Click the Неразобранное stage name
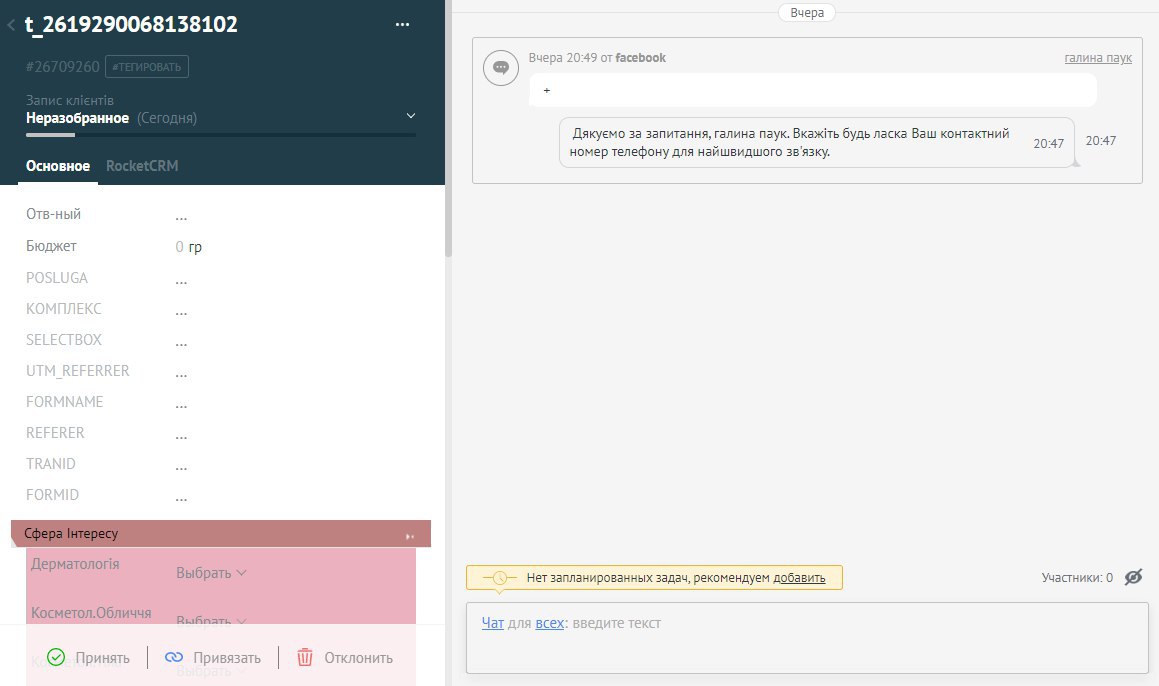The image size is (1159, 686). [78, 118]
